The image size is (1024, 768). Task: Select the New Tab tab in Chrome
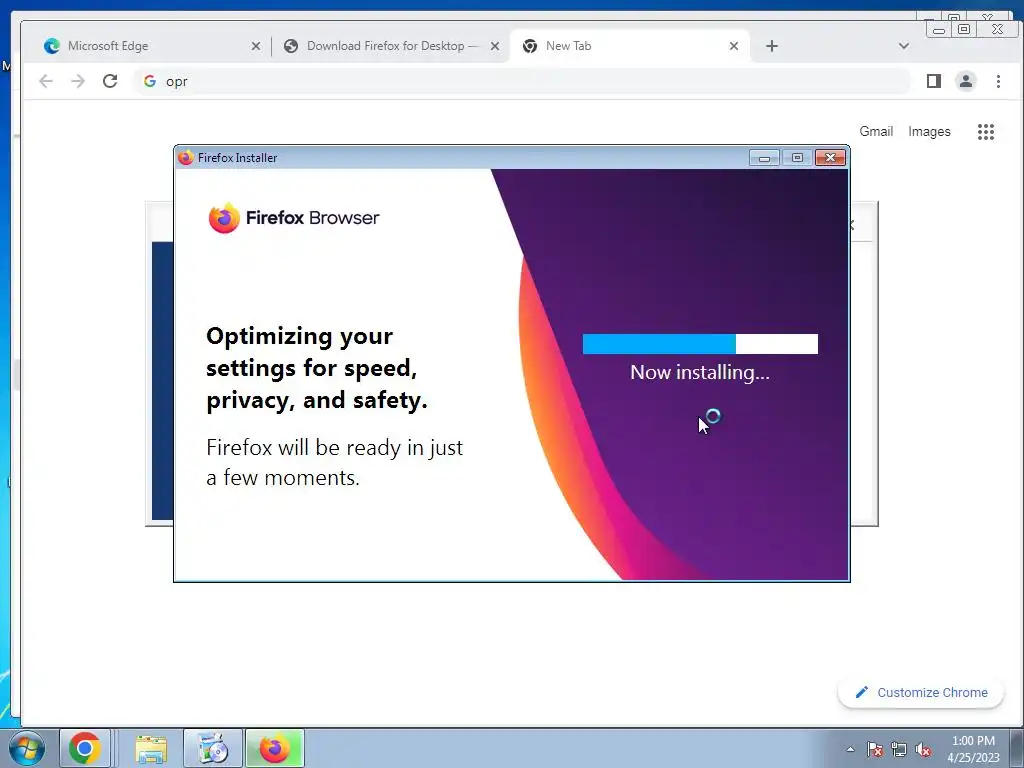[x=630, y=46]
